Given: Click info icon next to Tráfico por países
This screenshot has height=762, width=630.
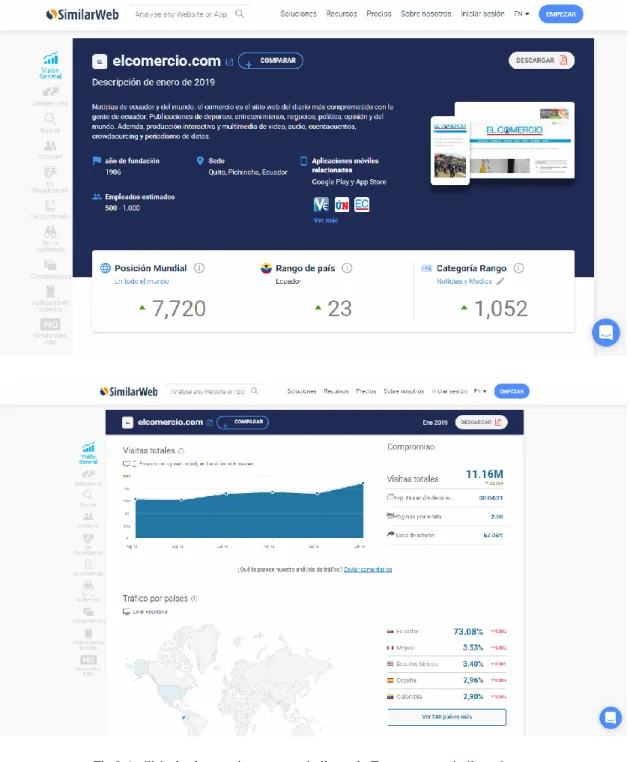Looking at the screenshot, I should [194, 599].
